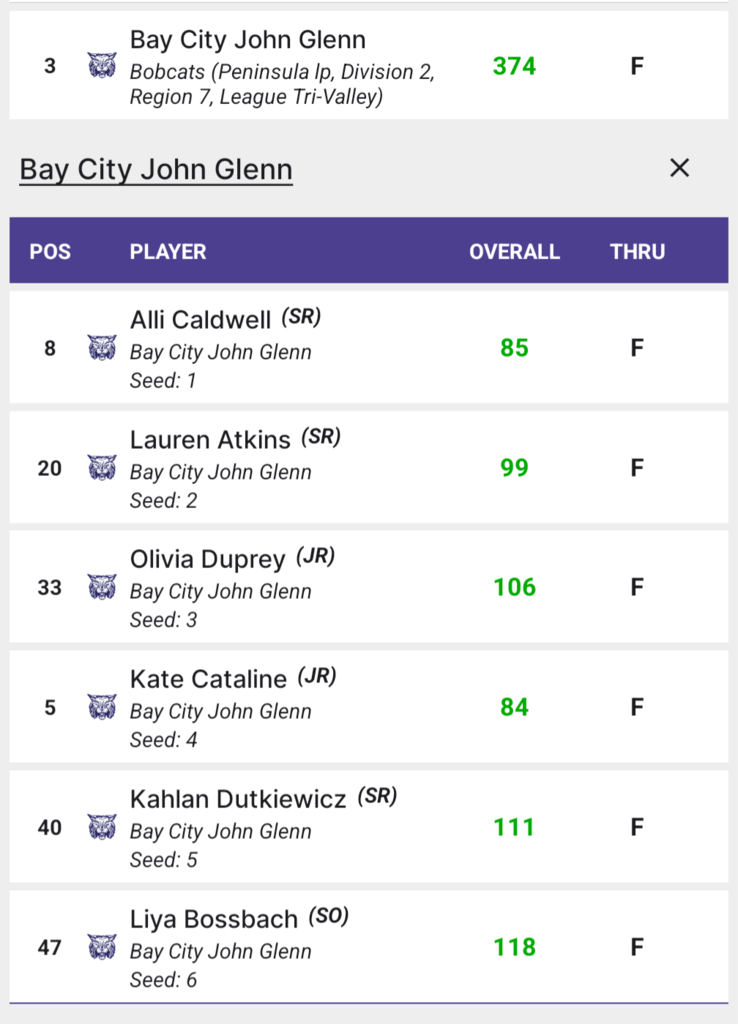Select Liya Bossbach's score of 118
This screenshot has height=1024, width=738.
coord(514,947)
